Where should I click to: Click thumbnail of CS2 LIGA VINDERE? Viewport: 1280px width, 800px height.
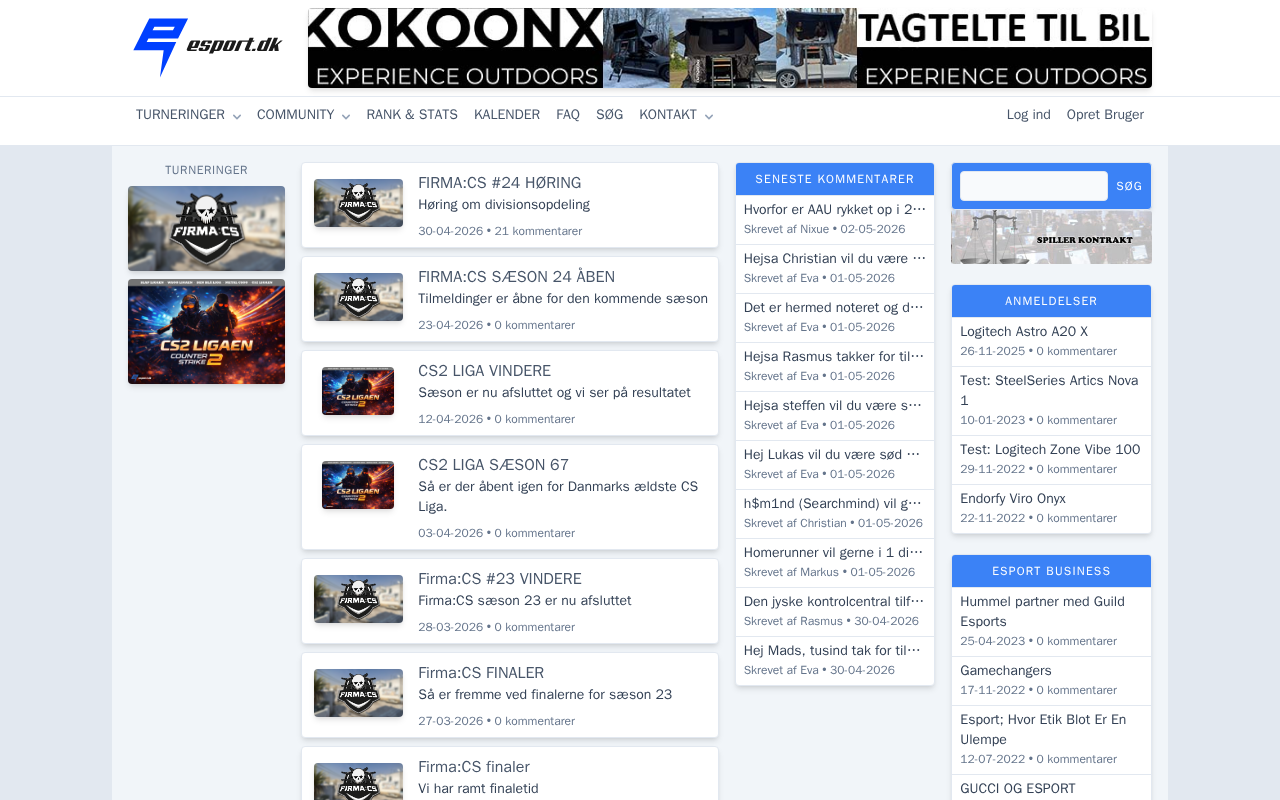click(358, 391)
